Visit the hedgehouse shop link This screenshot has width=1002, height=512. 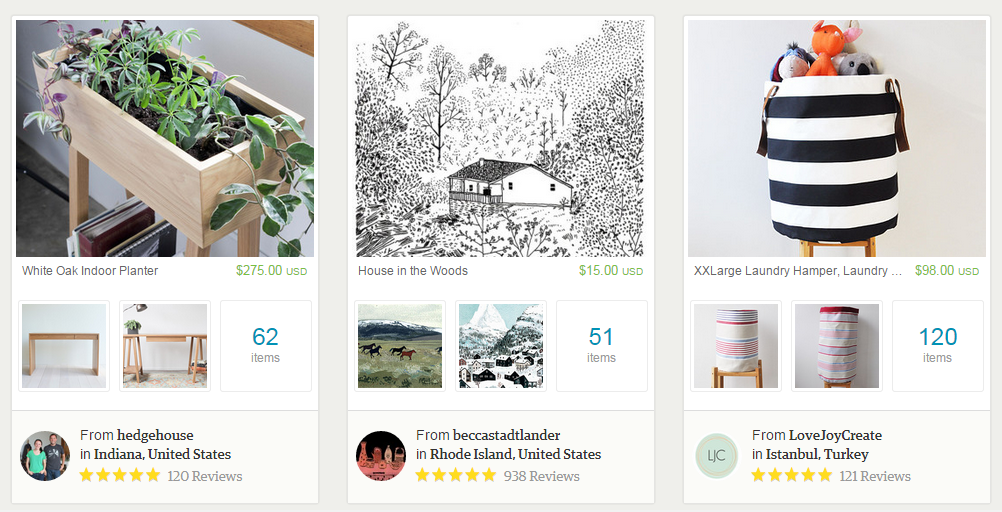[x=155, y=435]
